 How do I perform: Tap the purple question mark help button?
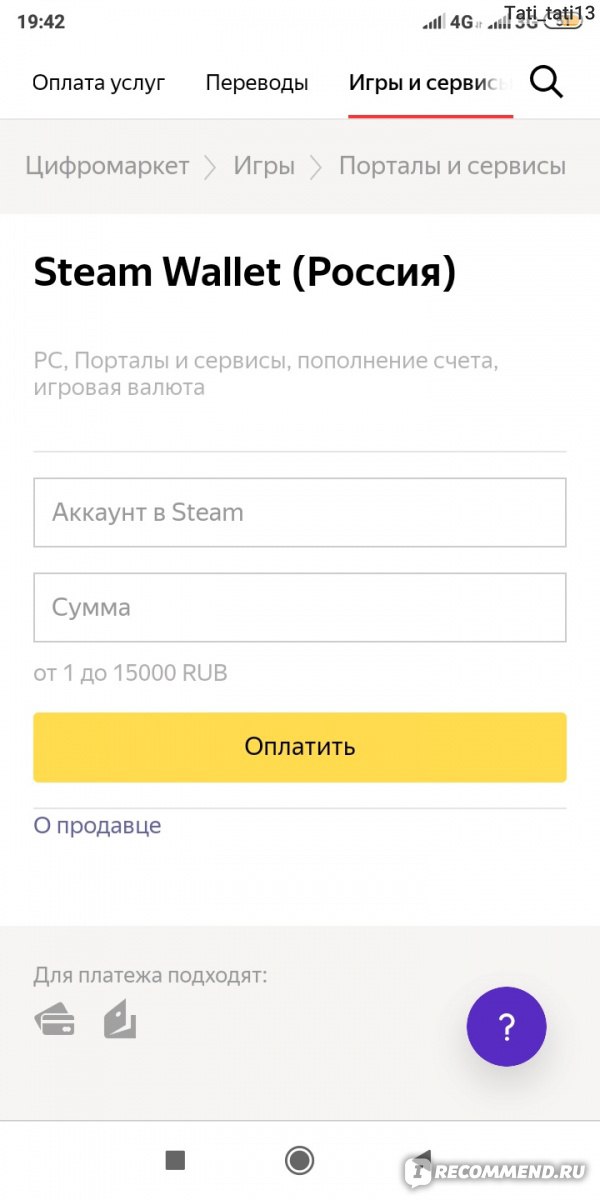pyautogui.click(x=506, y=1026)
